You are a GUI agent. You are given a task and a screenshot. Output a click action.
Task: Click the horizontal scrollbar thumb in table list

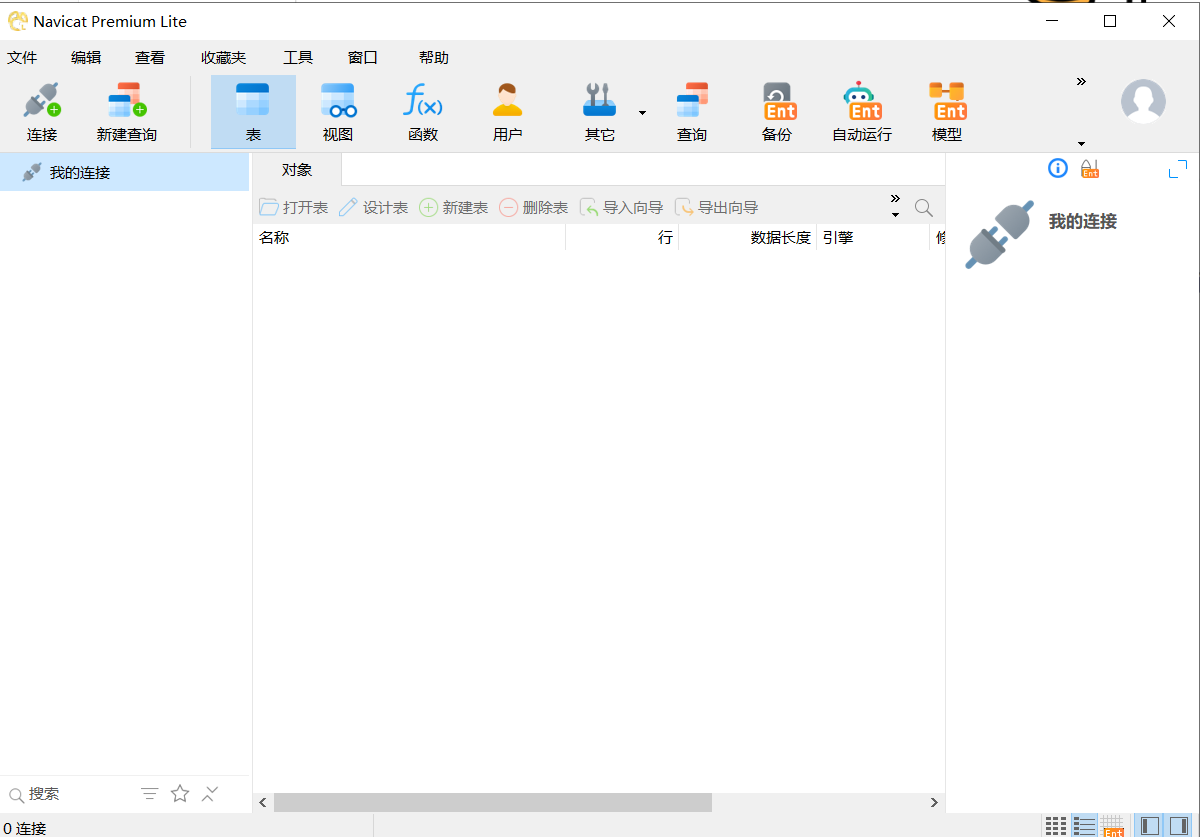pos(492,803)
